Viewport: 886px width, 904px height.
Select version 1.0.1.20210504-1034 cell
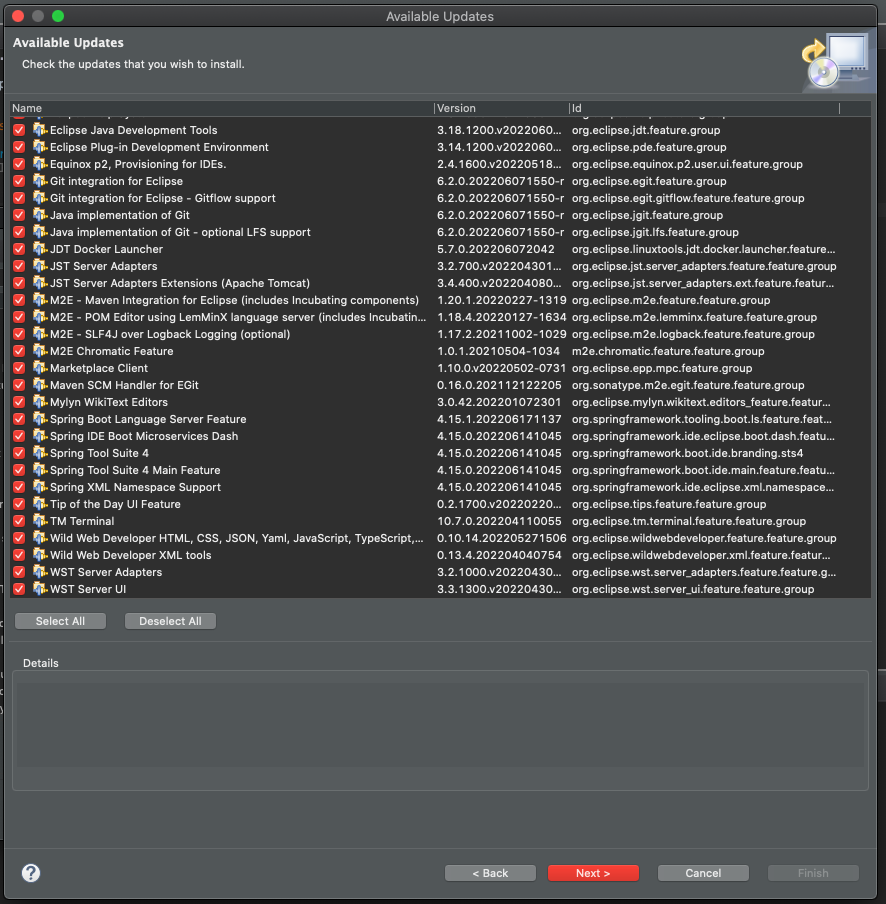click(499, 351)
